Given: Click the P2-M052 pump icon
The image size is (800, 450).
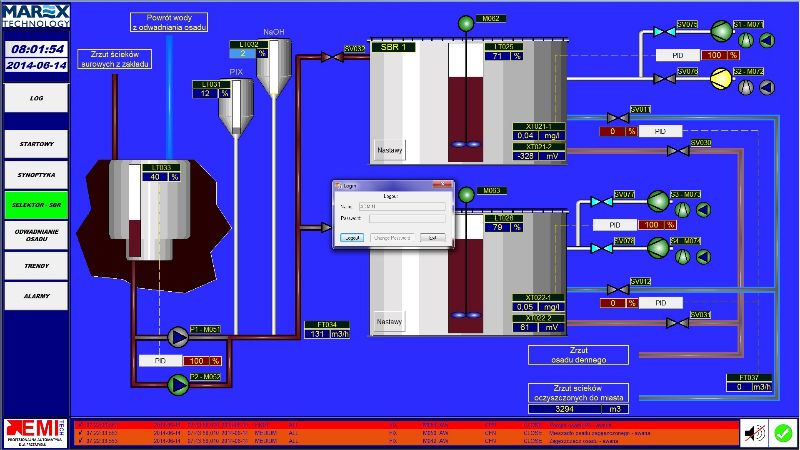Looking at the screenshot, I should pos(179,380).
